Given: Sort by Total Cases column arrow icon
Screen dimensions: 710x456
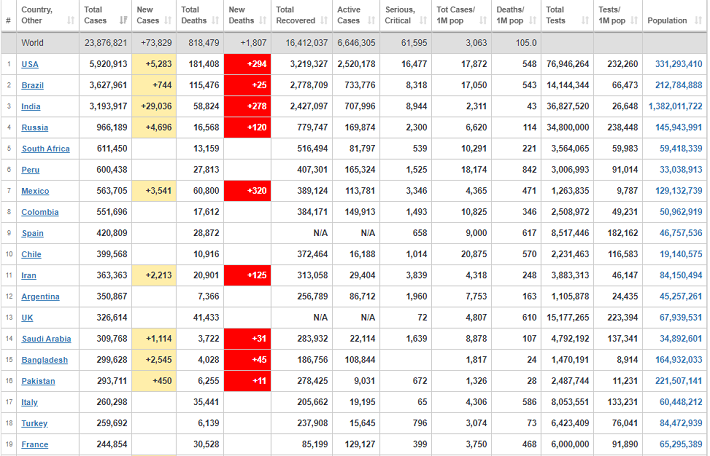Looking at the screenshot, I should pos(123,20).
